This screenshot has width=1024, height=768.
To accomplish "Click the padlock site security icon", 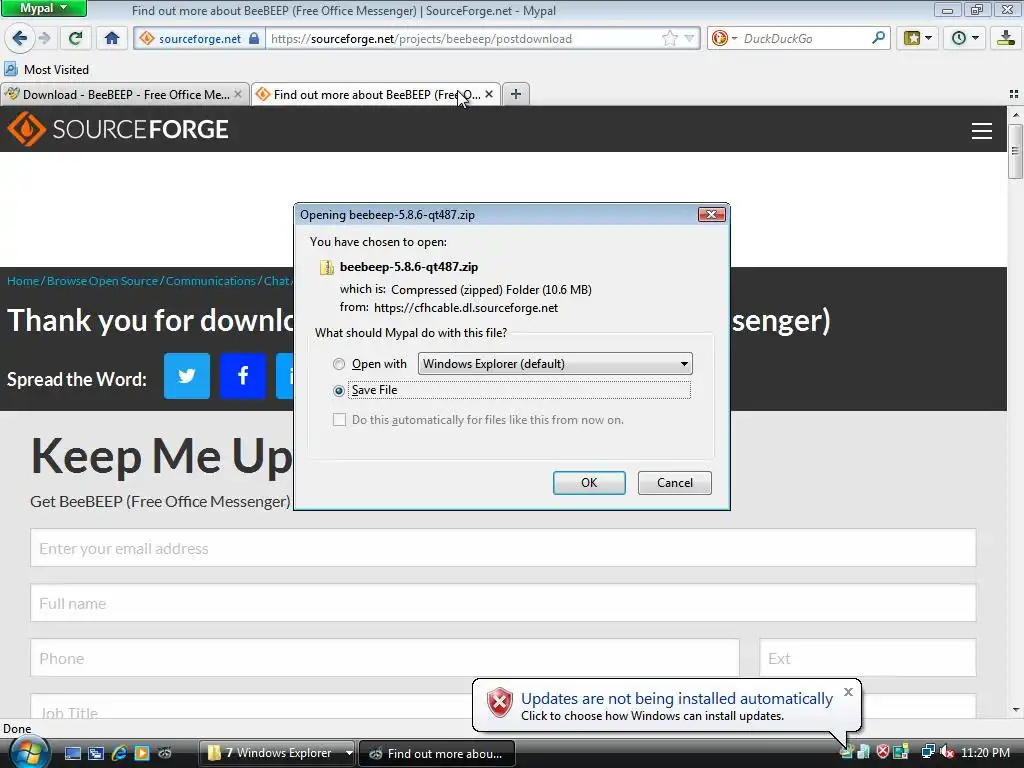I will click(254, 39).
